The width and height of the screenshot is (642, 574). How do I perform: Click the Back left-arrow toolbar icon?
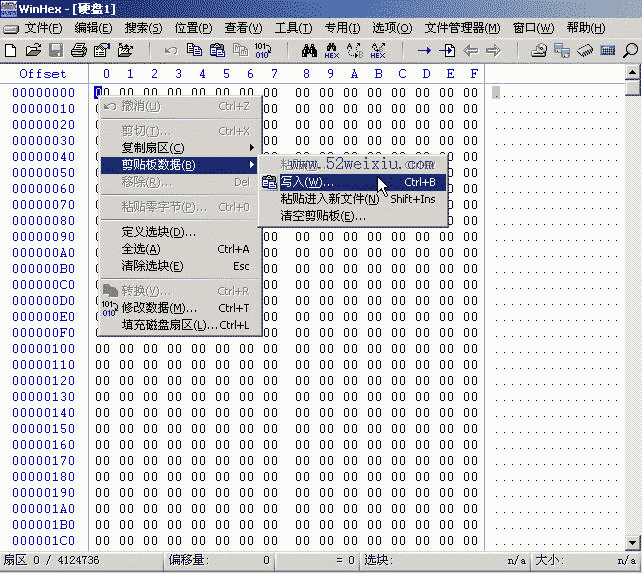[470, 51]
